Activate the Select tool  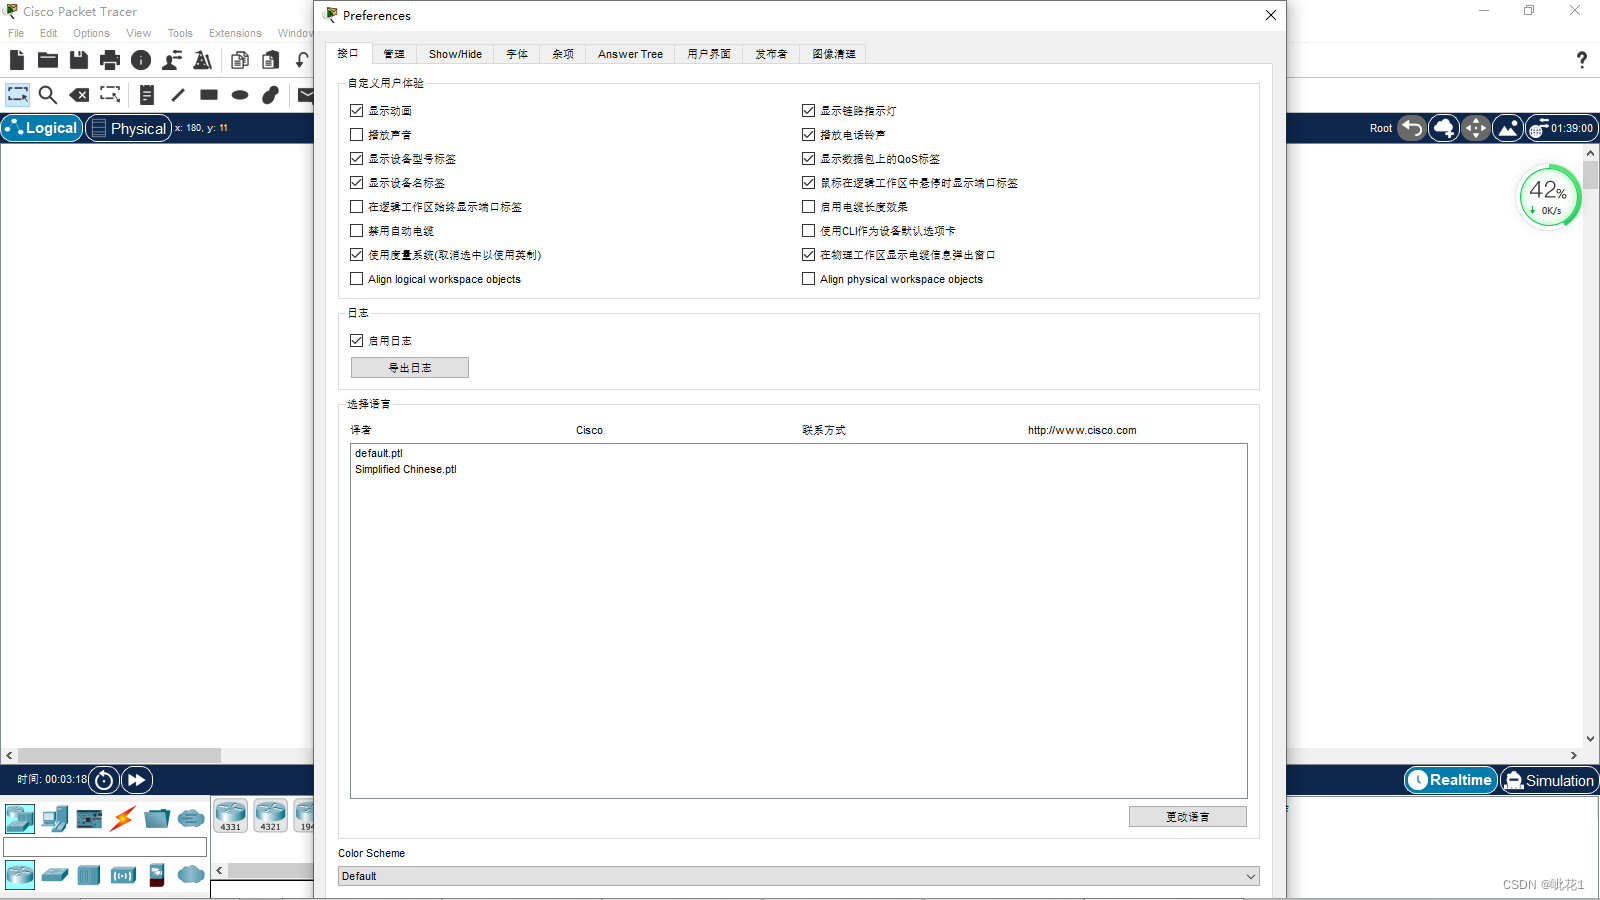[x=18, y=95]
